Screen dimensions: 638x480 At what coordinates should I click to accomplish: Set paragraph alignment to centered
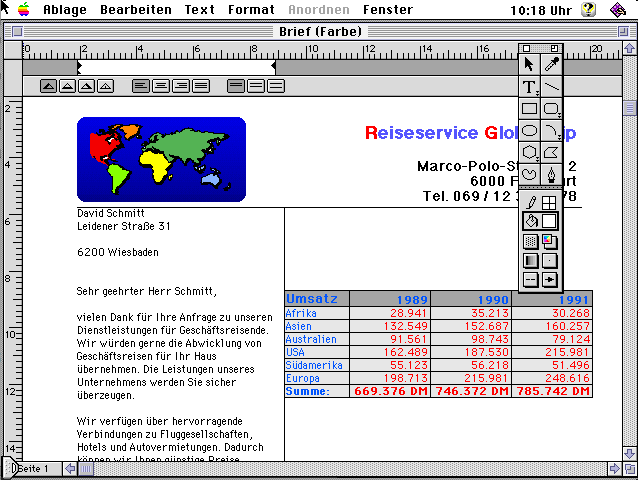tap(161, 86)
